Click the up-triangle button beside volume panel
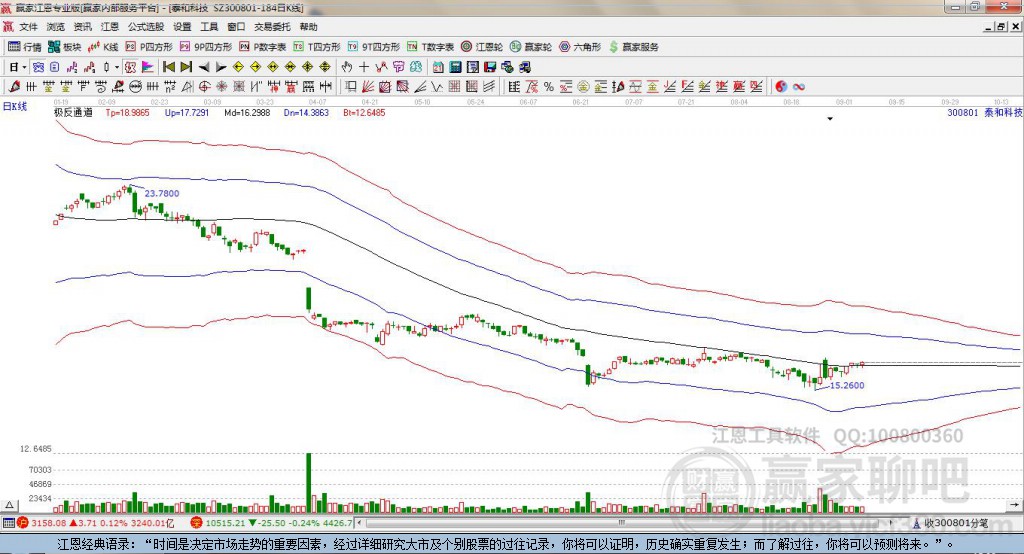Screen dimensions: 1024x554 pyautogui.click(x=9, y=505)
